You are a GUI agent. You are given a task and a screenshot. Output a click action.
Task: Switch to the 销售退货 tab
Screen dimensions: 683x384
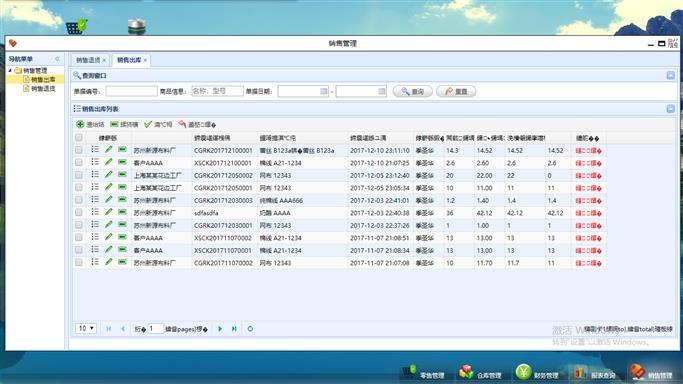pyautogui.click(x=88, y=60)
